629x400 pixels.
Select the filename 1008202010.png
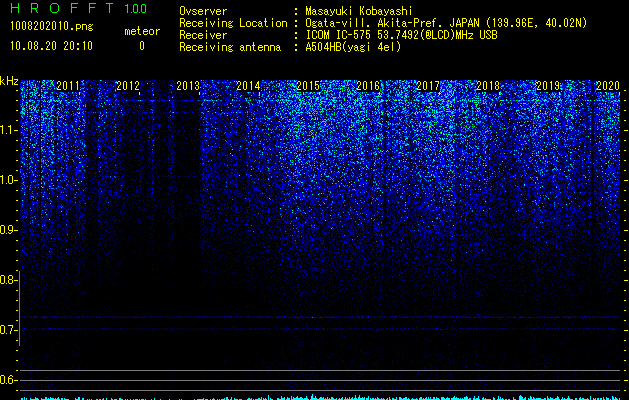coord(52,27)
